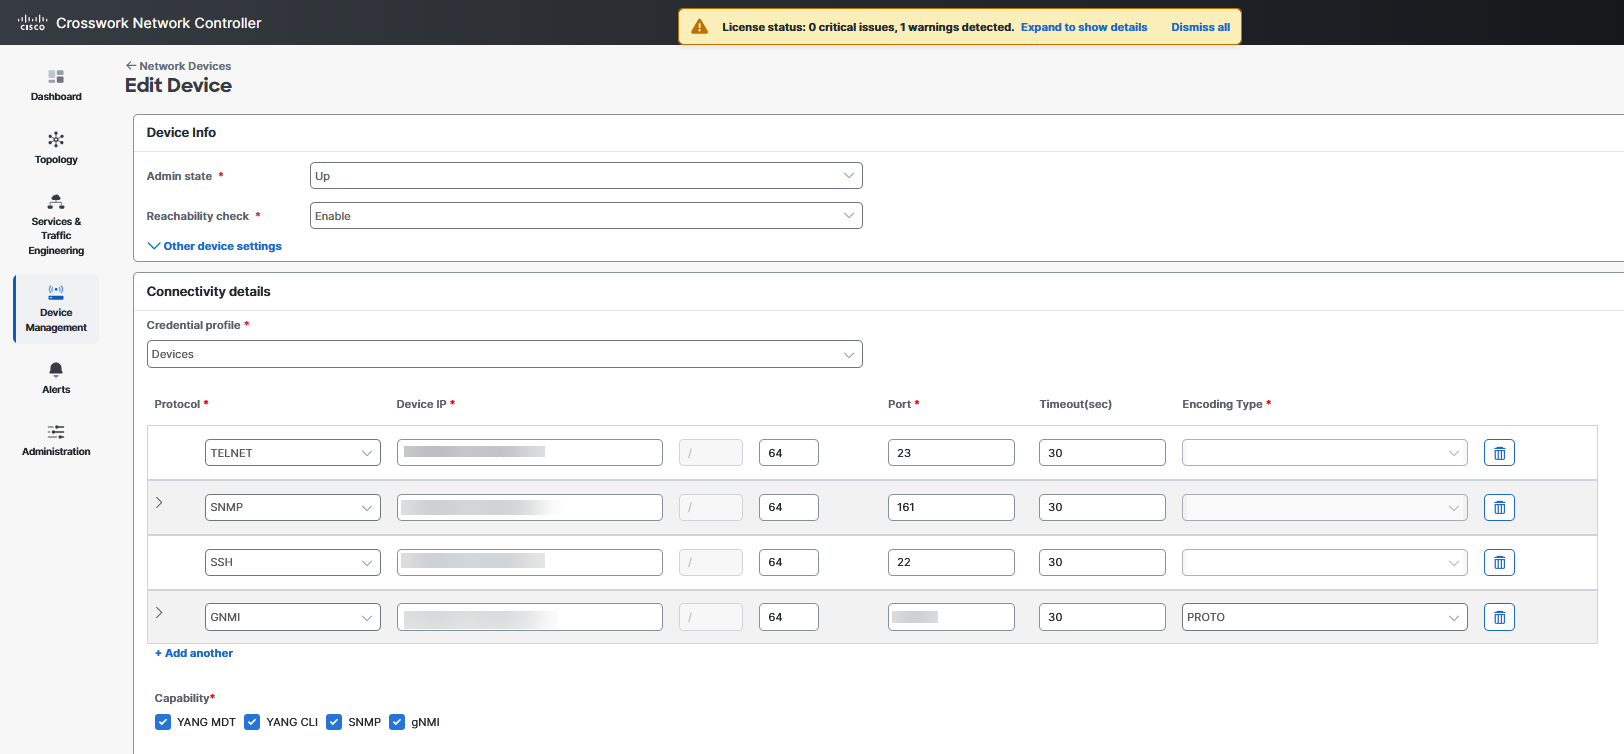1624x754 pixels.
Task: Open the Dashboard sidebar icon
Action: point(56,77)
